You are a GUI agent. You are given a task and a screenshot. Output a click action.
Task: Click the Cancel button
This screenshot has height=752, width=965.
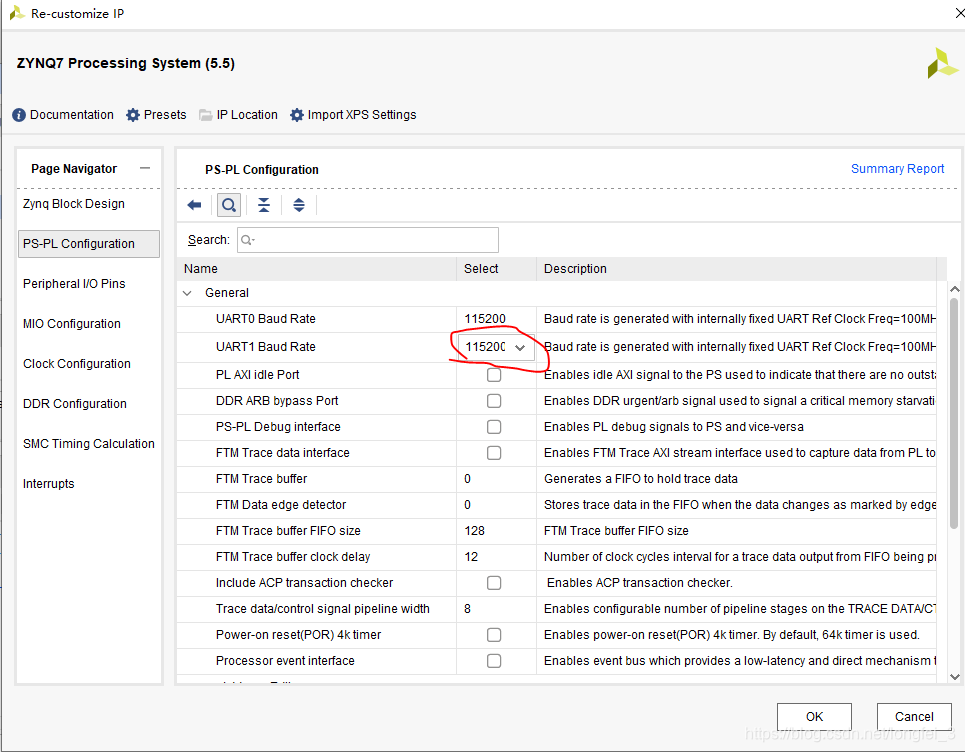[914, 716]
